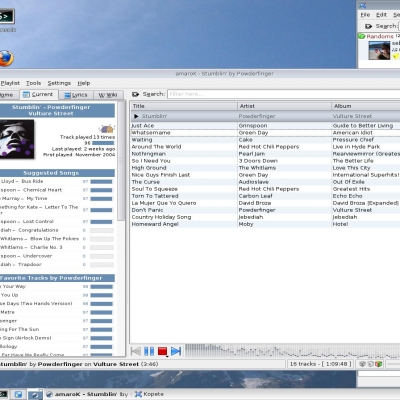Click the first status bar icon after track count

tap(363, 364)
